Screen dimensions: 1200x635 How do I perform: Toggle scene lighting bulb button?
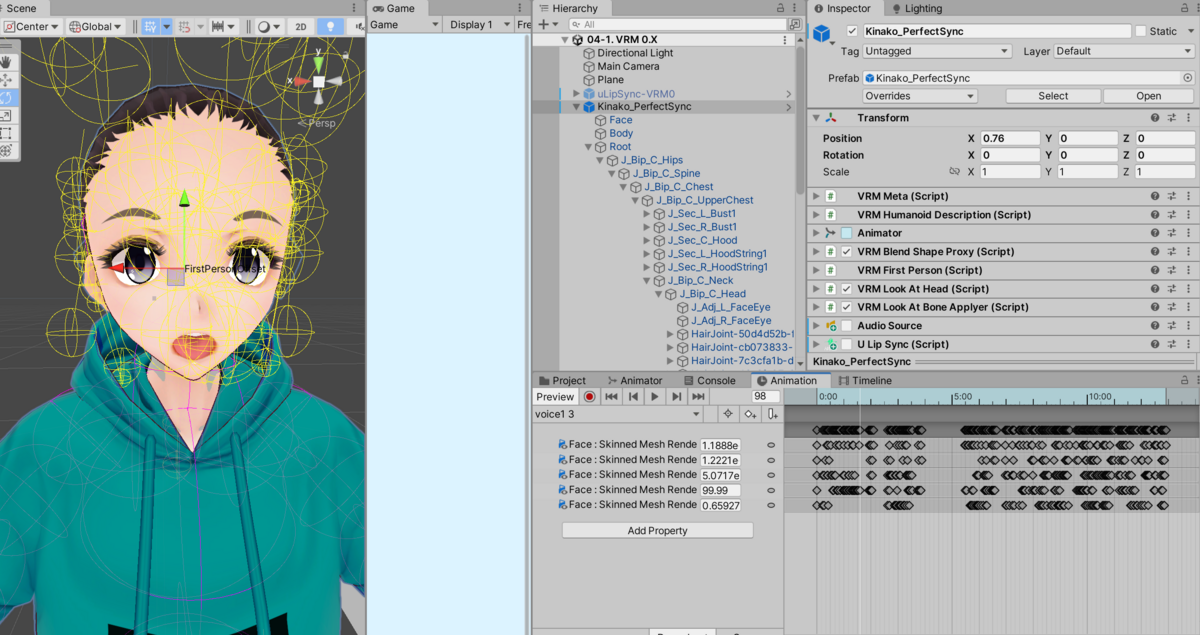[x=330, y=27]
